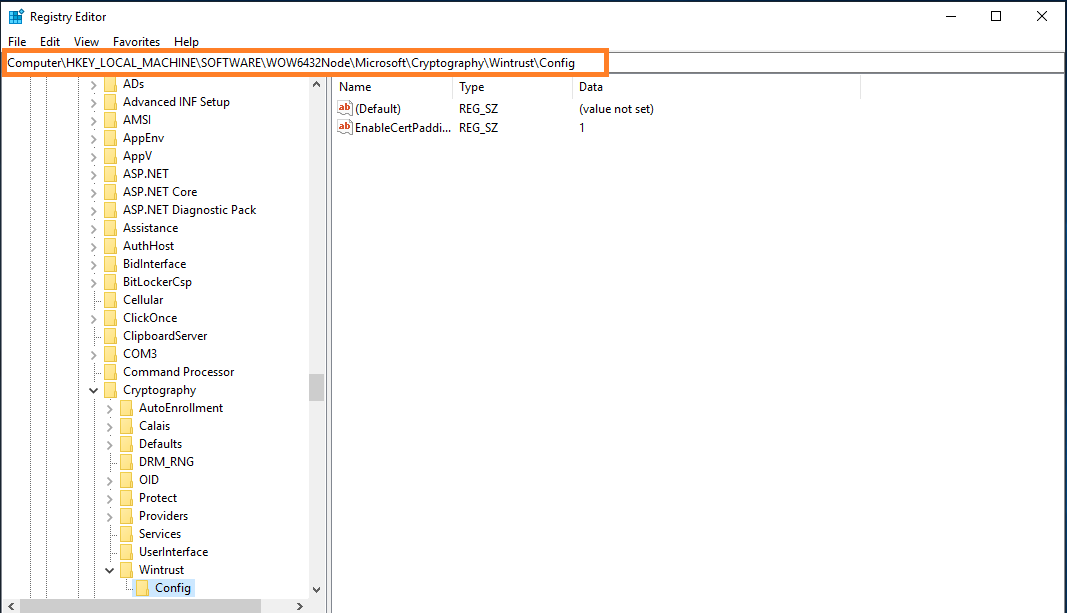Click the '(value not set)' data cell
The width and height of the screenshot is (1067, 613).
[616, 109]
